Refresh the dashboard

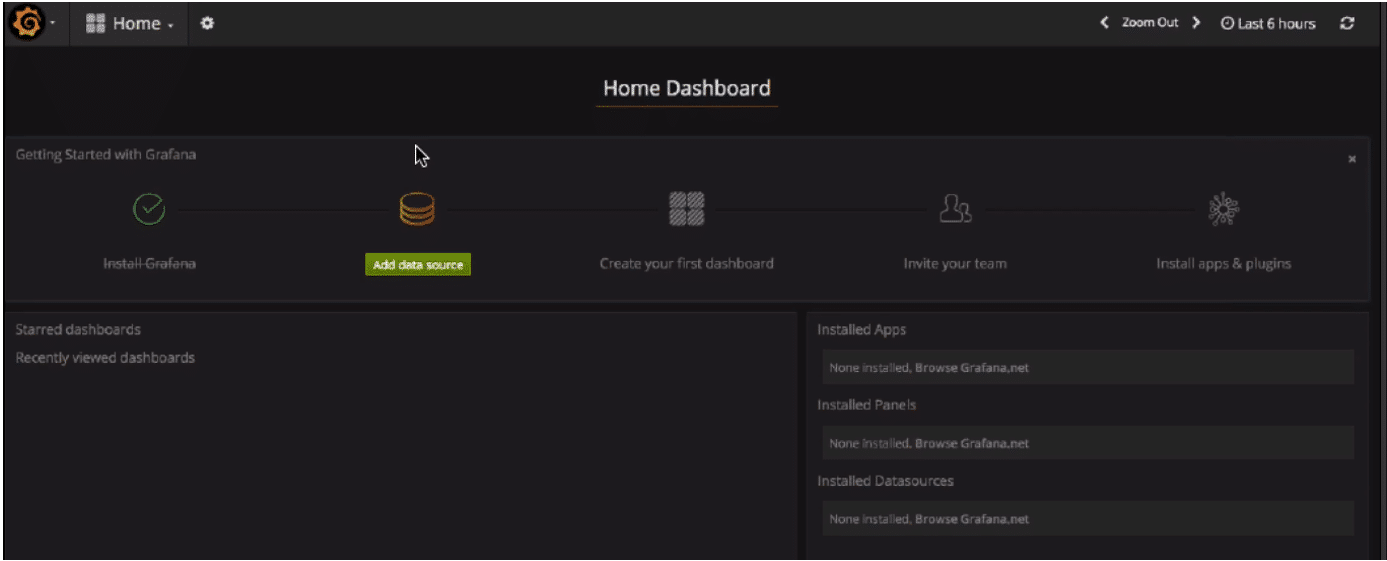1347,23
